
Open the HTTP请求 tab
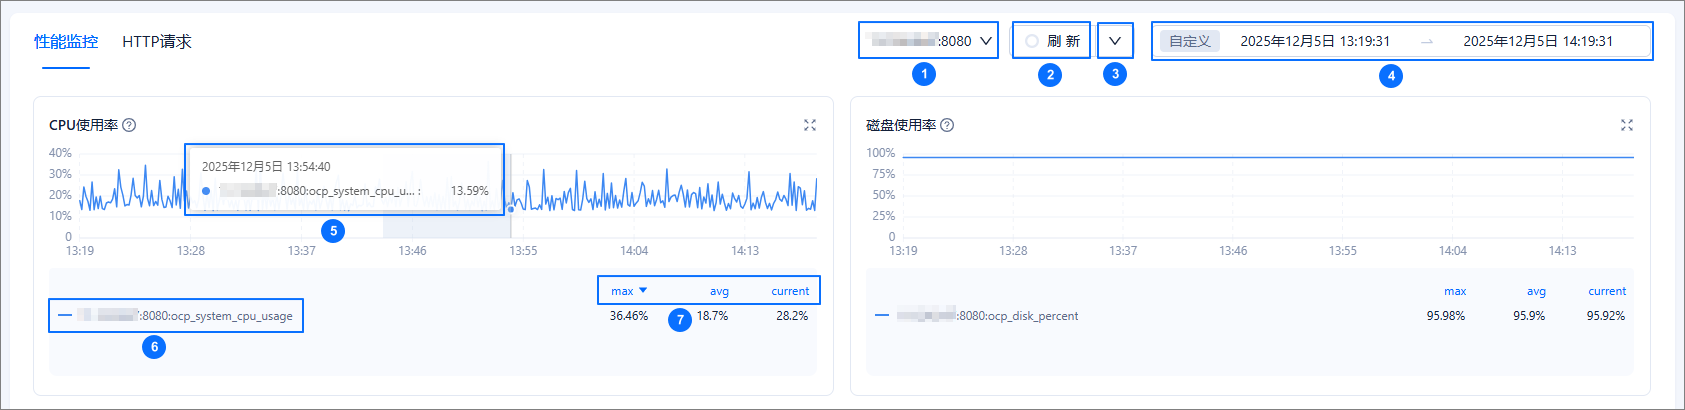click(157, 42)
